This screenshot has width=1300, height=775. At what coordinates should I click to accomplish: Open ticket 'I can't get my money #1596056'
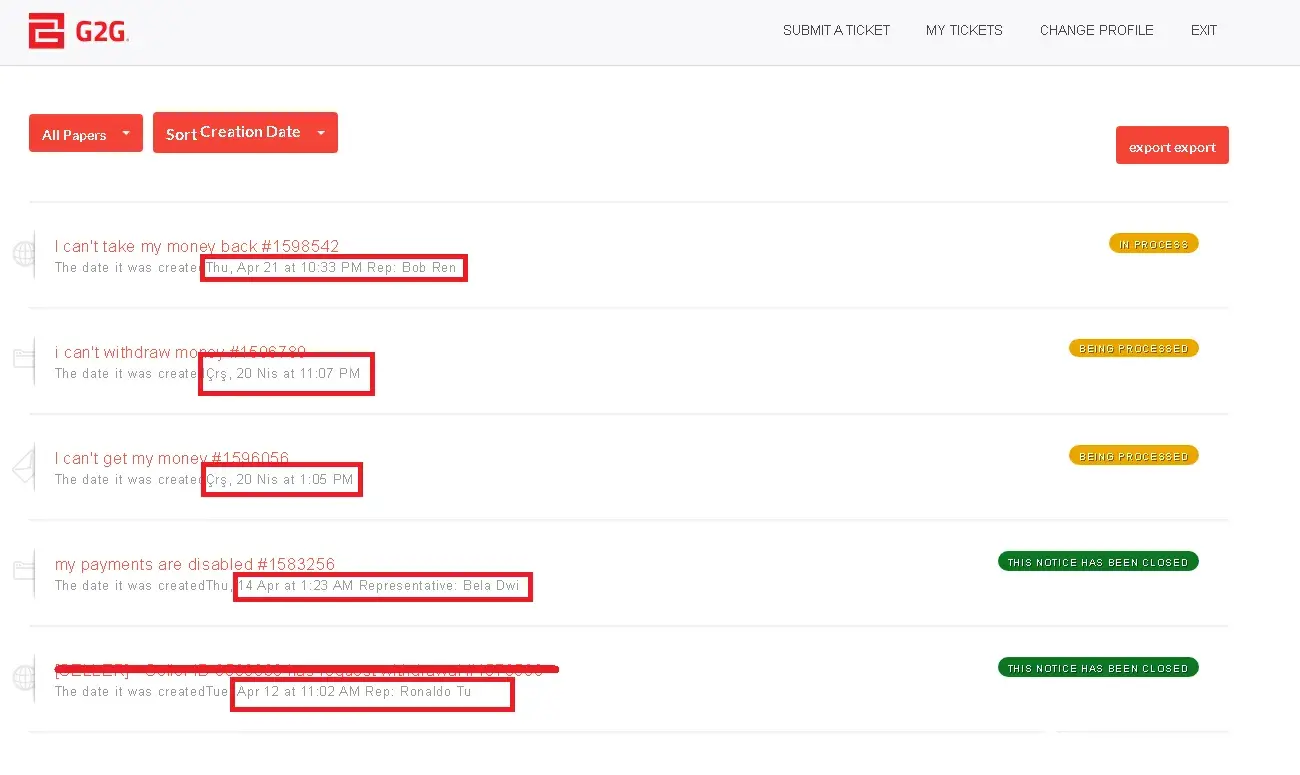[x=172, y=458]
